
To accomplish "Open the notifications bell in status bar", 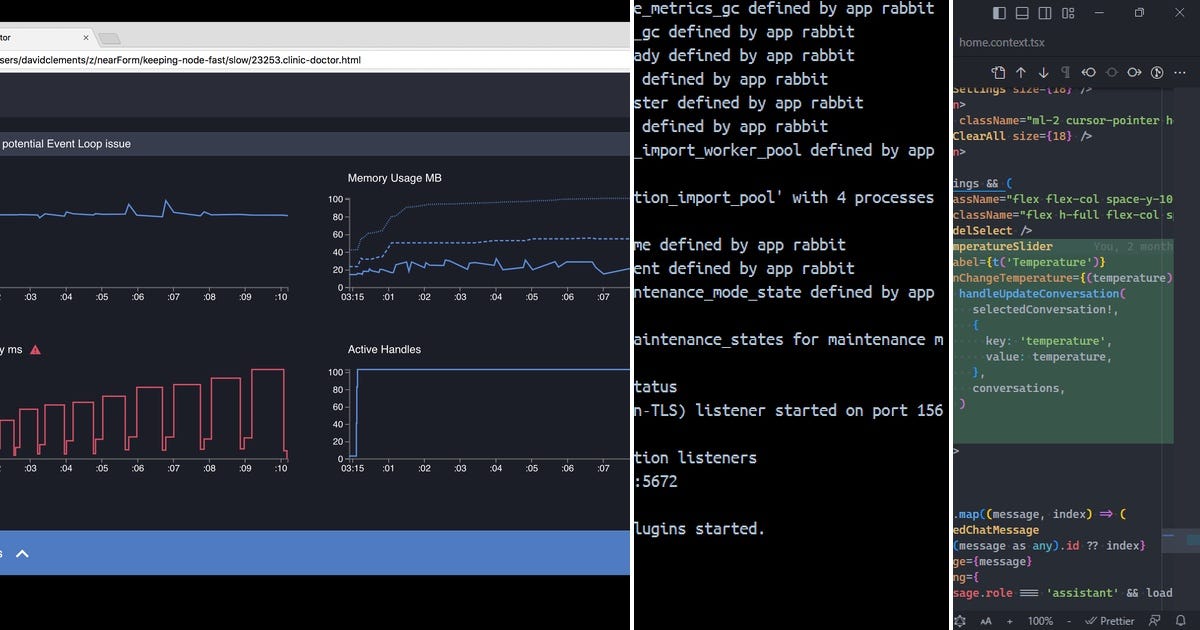I will pyautogui.click(x=1181, y=621).
